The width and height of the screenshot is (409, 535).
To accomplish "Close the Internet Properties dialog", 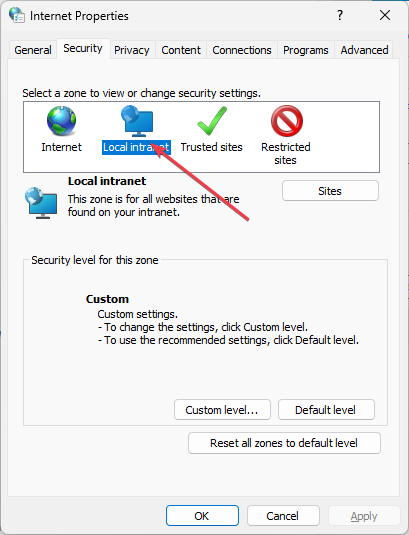I will [385, 15].
